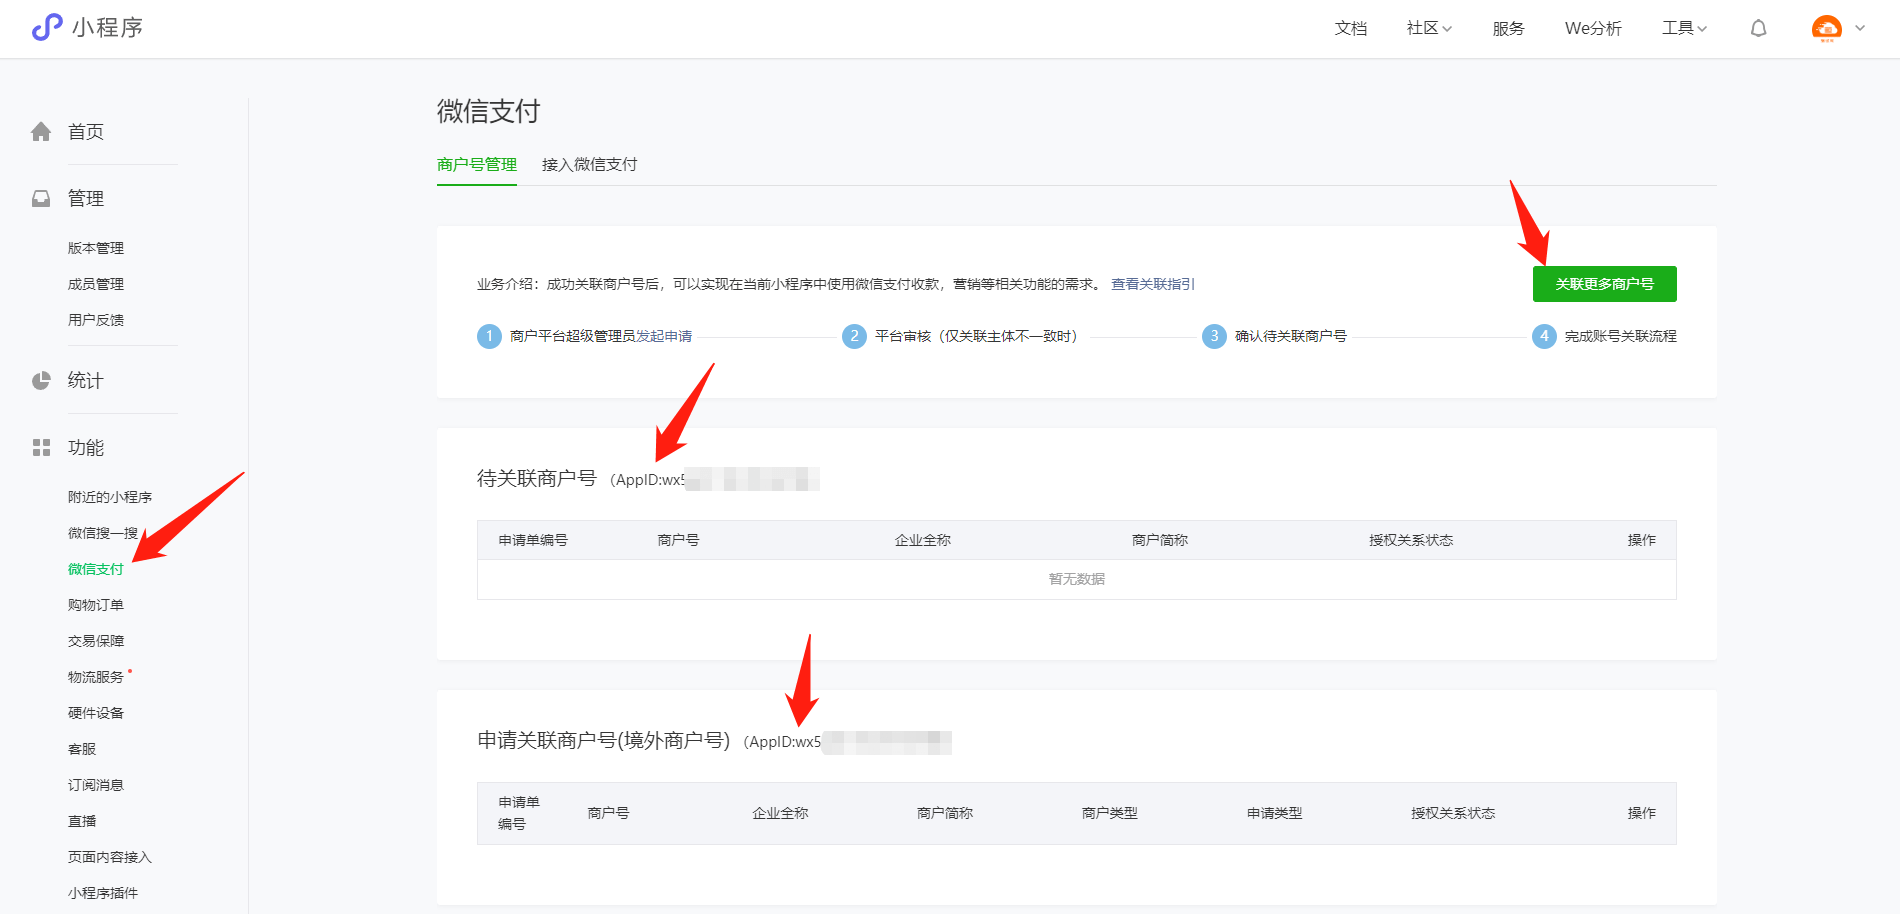Click the Mini Program logo icon
The height and width of the screenshot is (914, 1900).
pyautogui.click(x=47, y=27)
